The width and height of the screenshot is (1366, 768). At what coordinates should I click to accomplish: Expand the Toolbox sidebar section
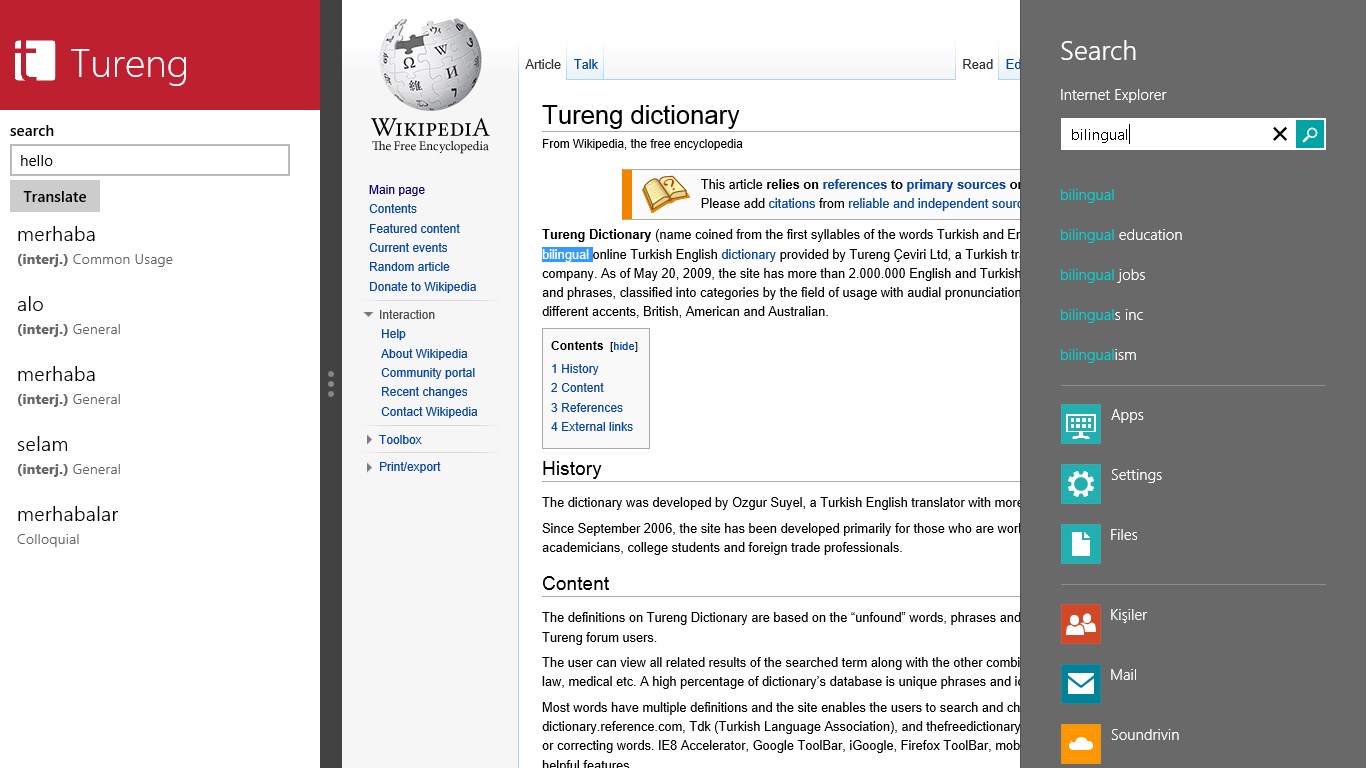[369, 440]
